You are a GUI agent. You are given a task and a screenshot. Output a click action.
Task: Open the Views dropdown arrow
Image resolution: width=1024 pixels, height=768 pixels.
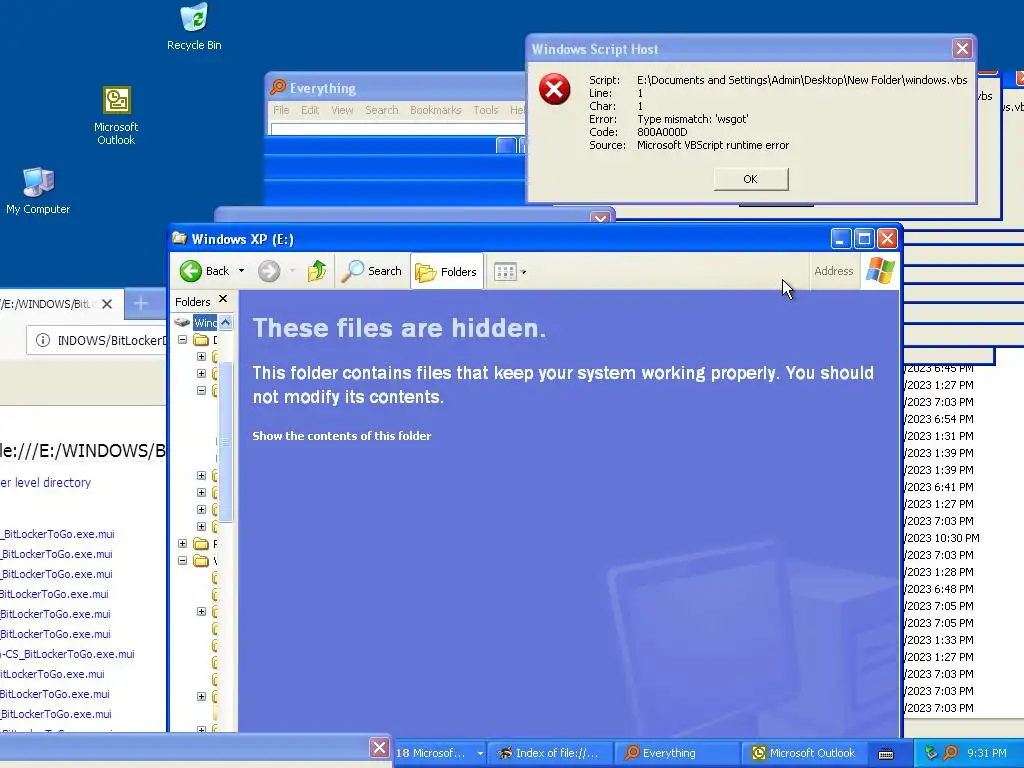(523, 272)
